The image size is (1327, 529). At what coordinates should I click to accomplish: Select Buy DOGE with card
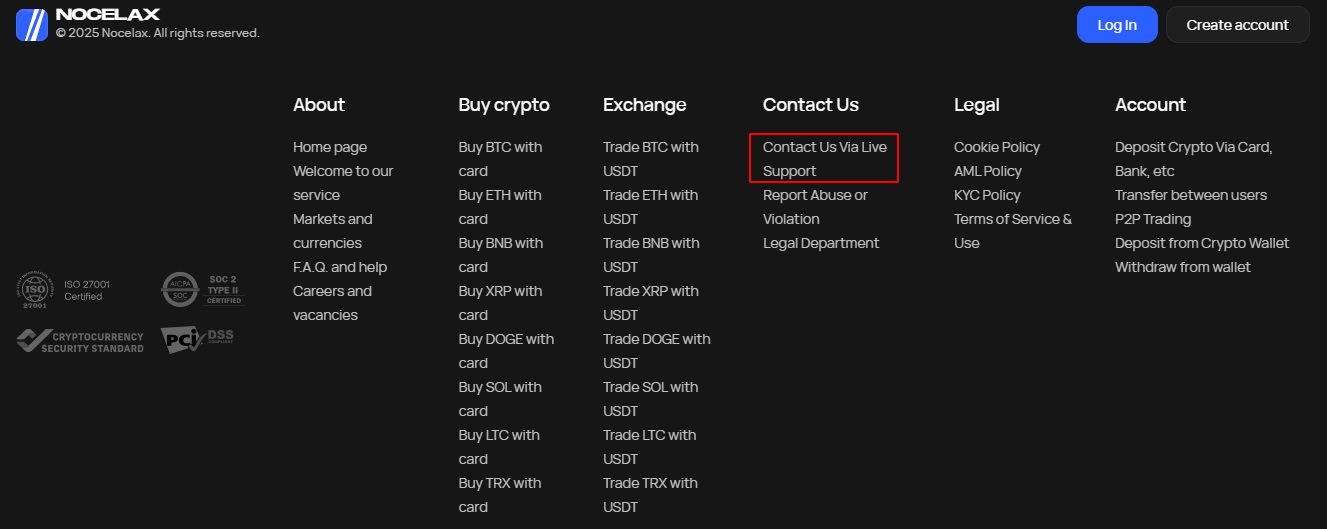coord(506,351)
